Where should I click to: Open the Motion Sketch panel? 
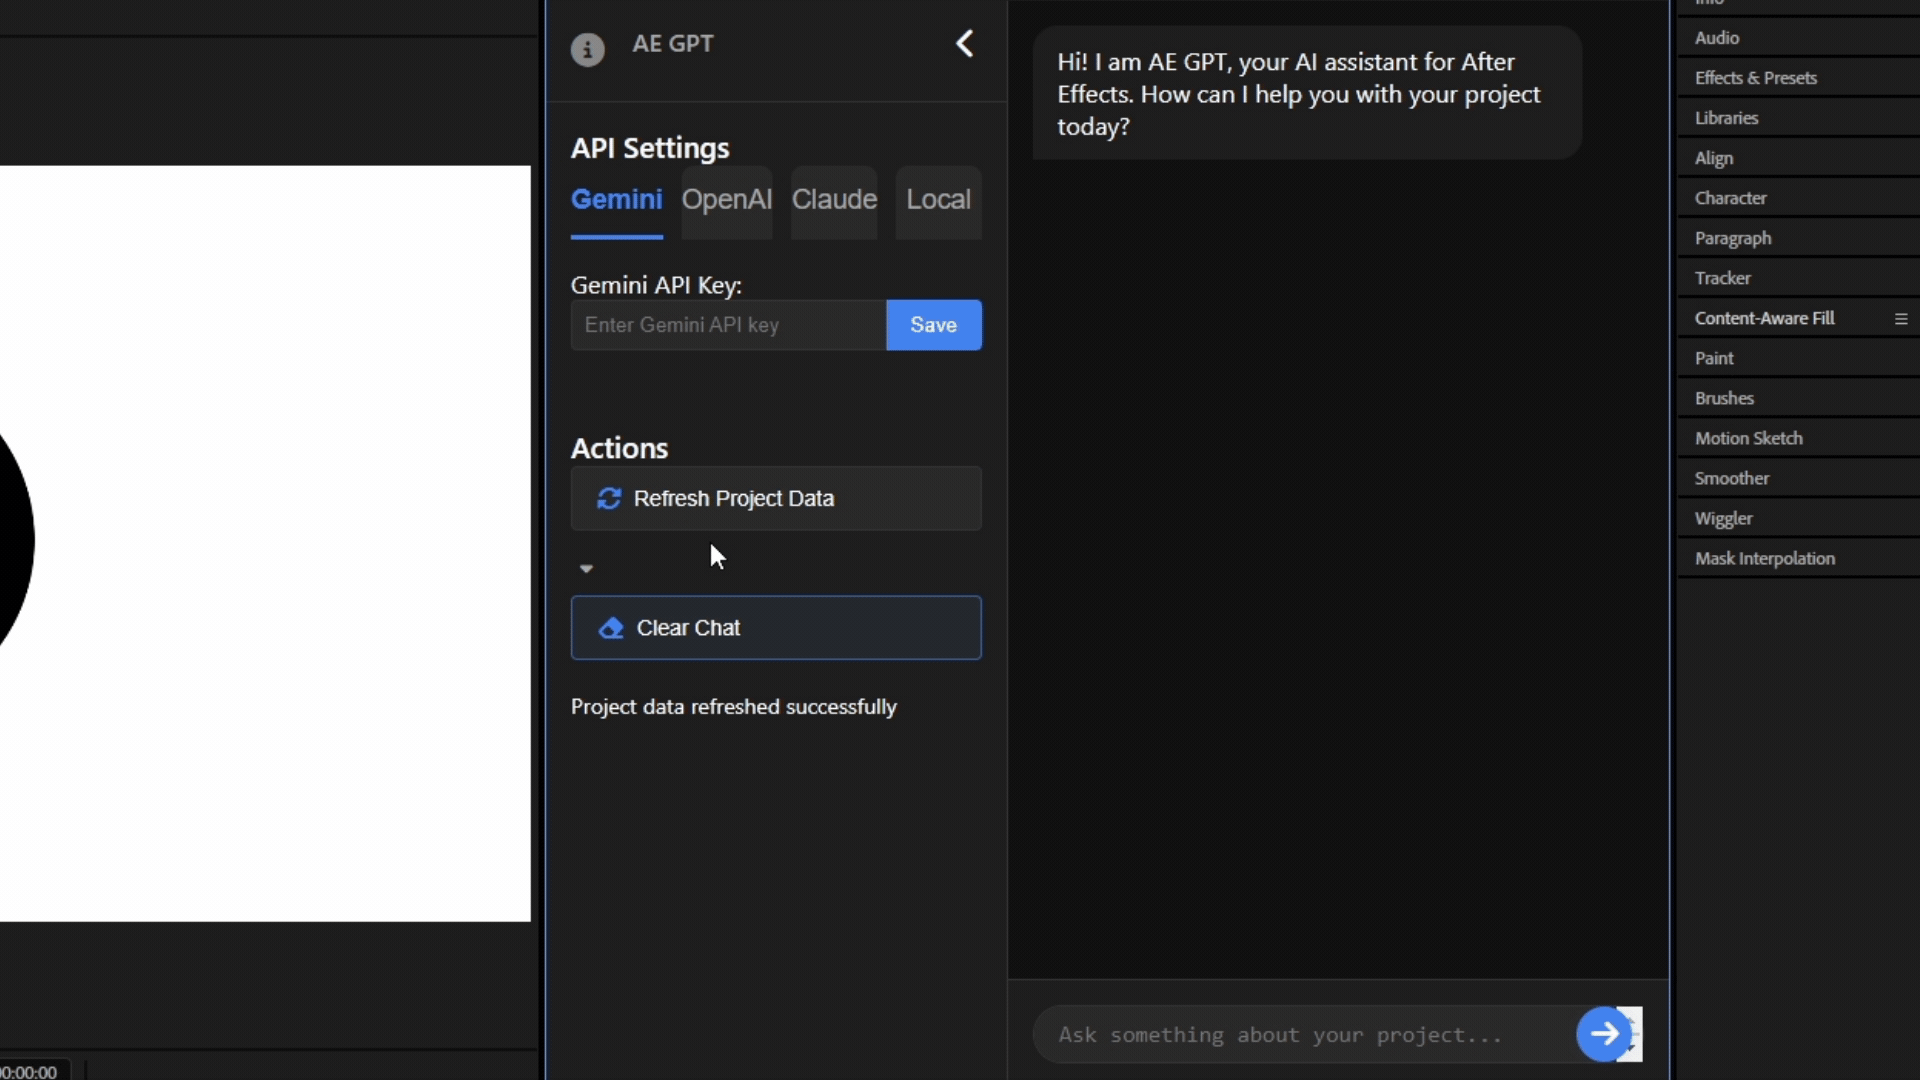[1748, 438]
